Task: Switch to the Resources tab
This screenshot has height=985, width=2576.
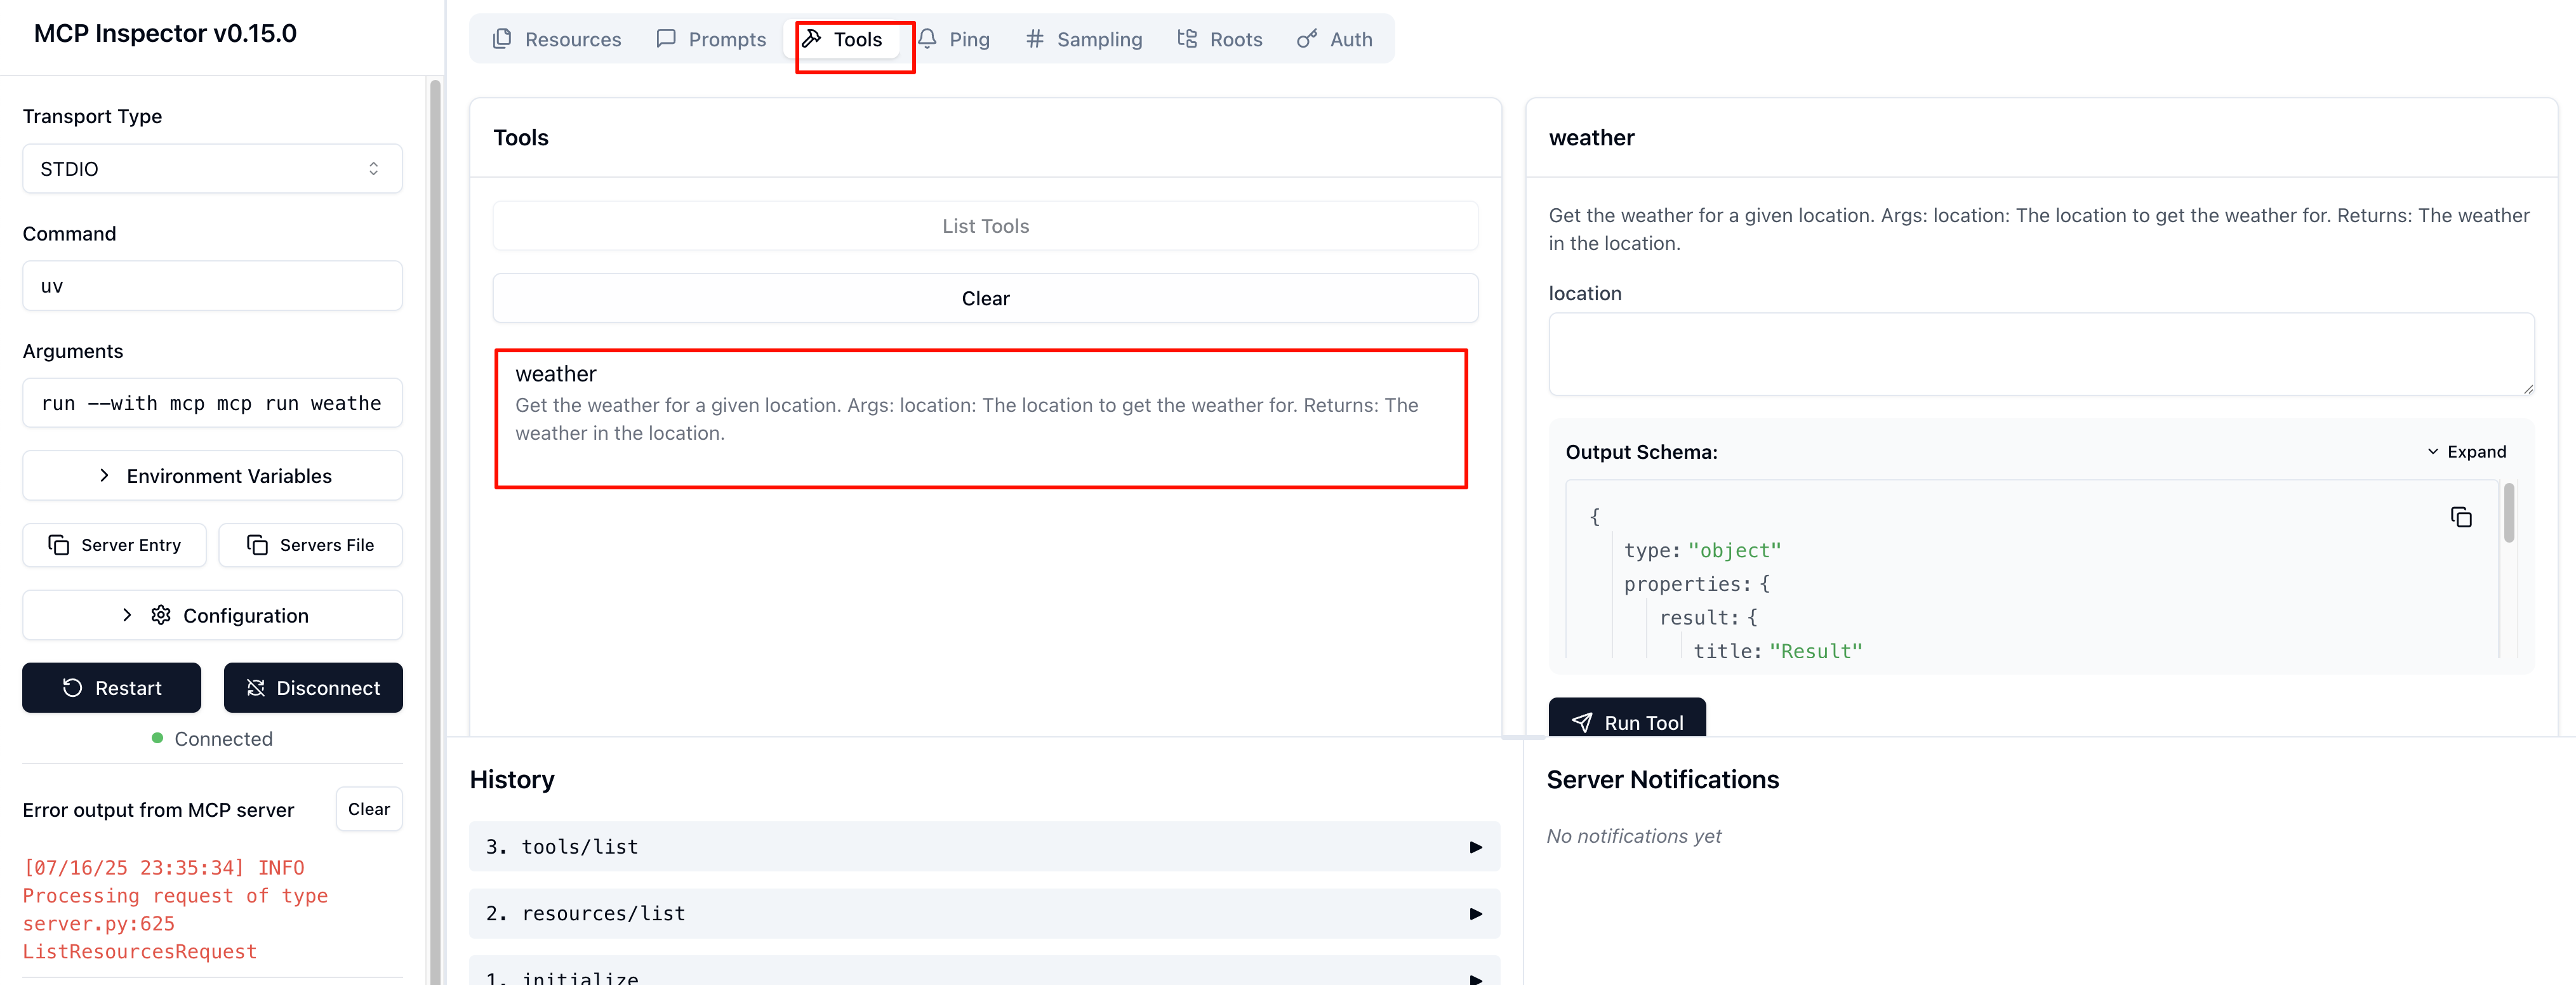Action: click(557, 39)
